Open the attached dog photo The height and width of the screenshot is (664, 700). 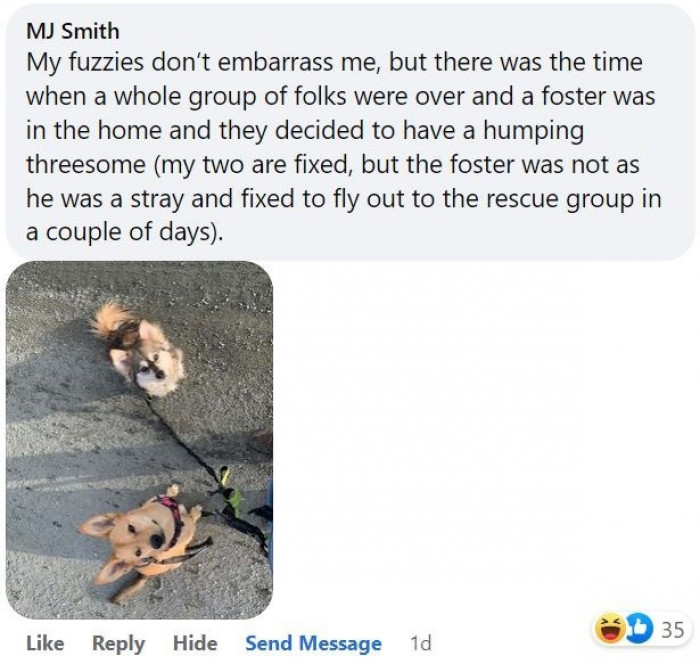coord(139,440)
